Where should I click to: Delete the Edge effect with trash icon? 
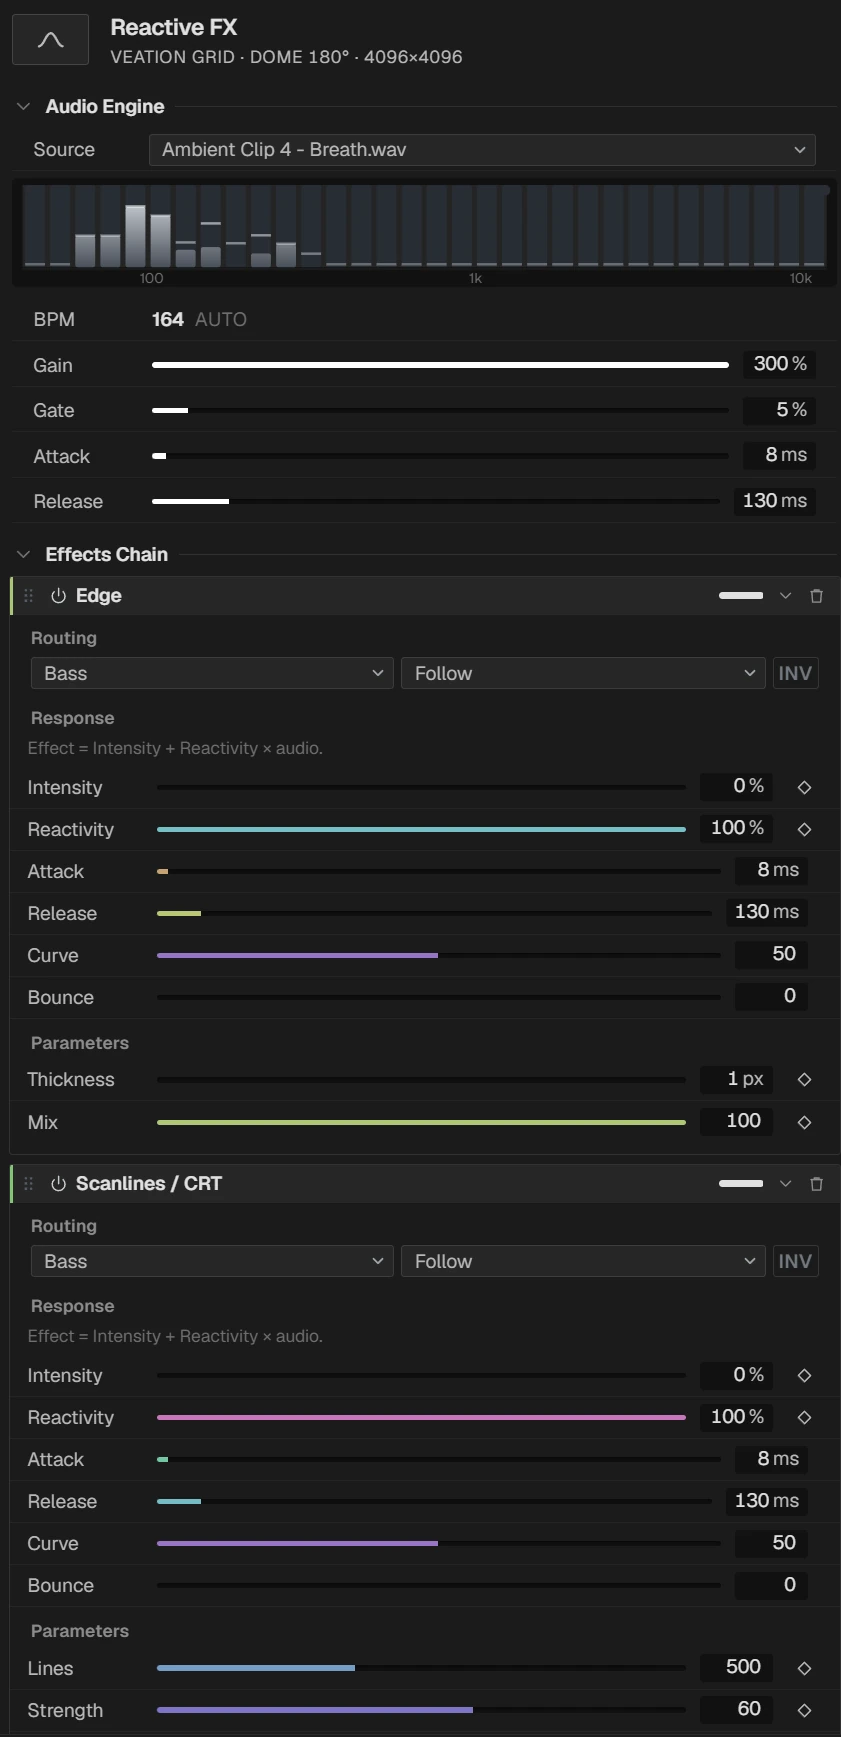click(x=816, y=596)
